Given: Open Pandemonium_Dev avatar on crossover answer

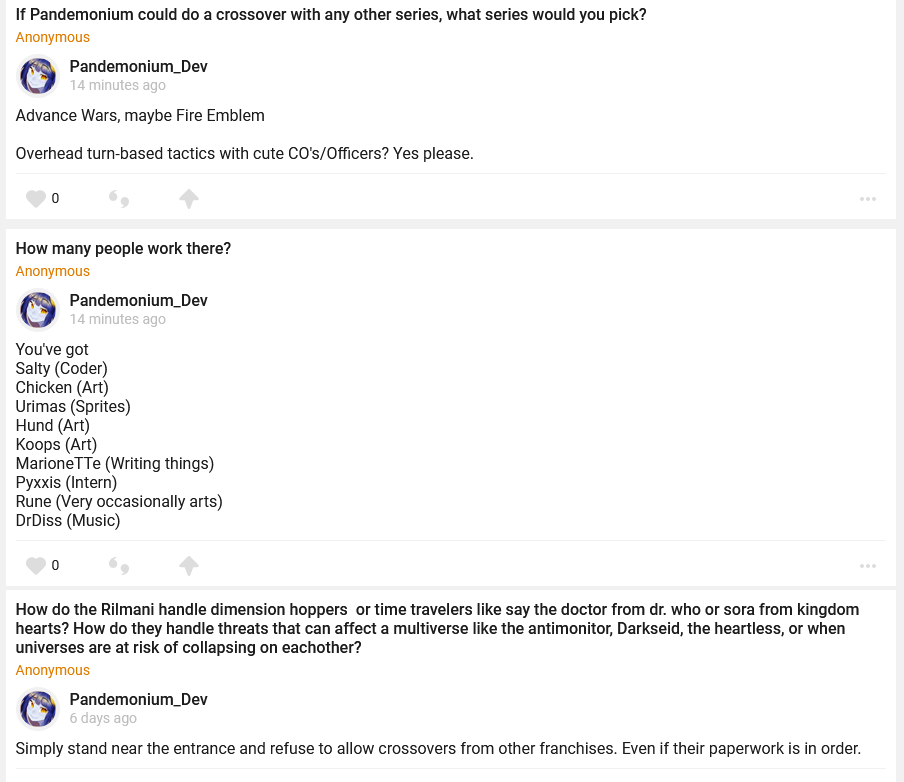Looking at the screenshot, I should tap(38, 76).
